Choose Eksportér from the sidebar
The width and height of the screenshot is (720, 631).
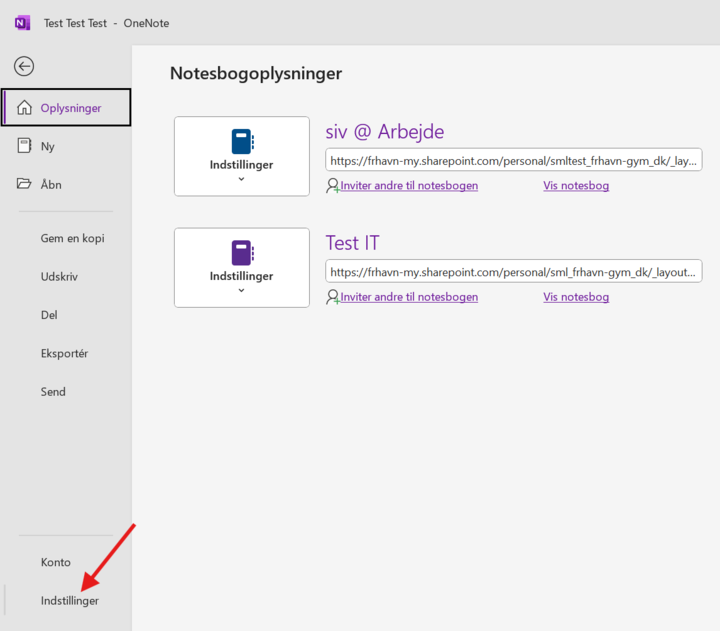[65, 353]
